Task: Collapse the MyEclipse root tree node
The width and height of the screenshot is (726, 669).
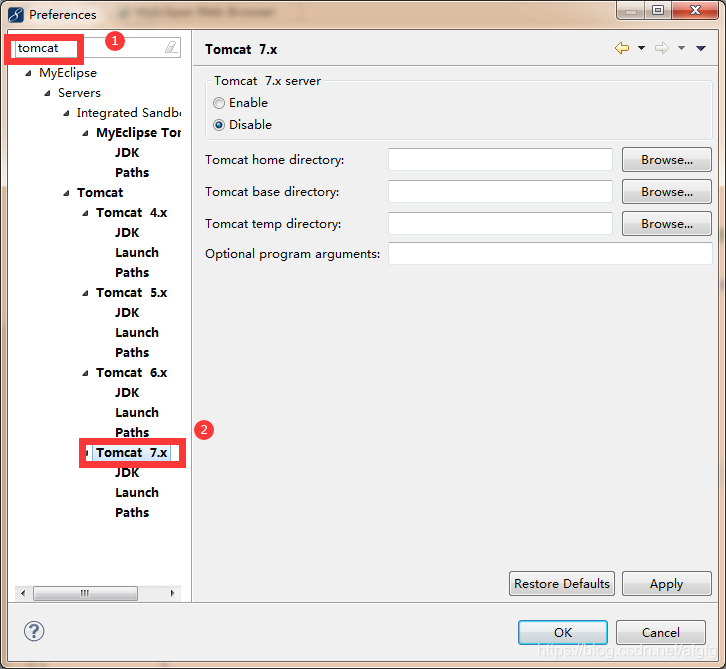Action: (28, 73)
